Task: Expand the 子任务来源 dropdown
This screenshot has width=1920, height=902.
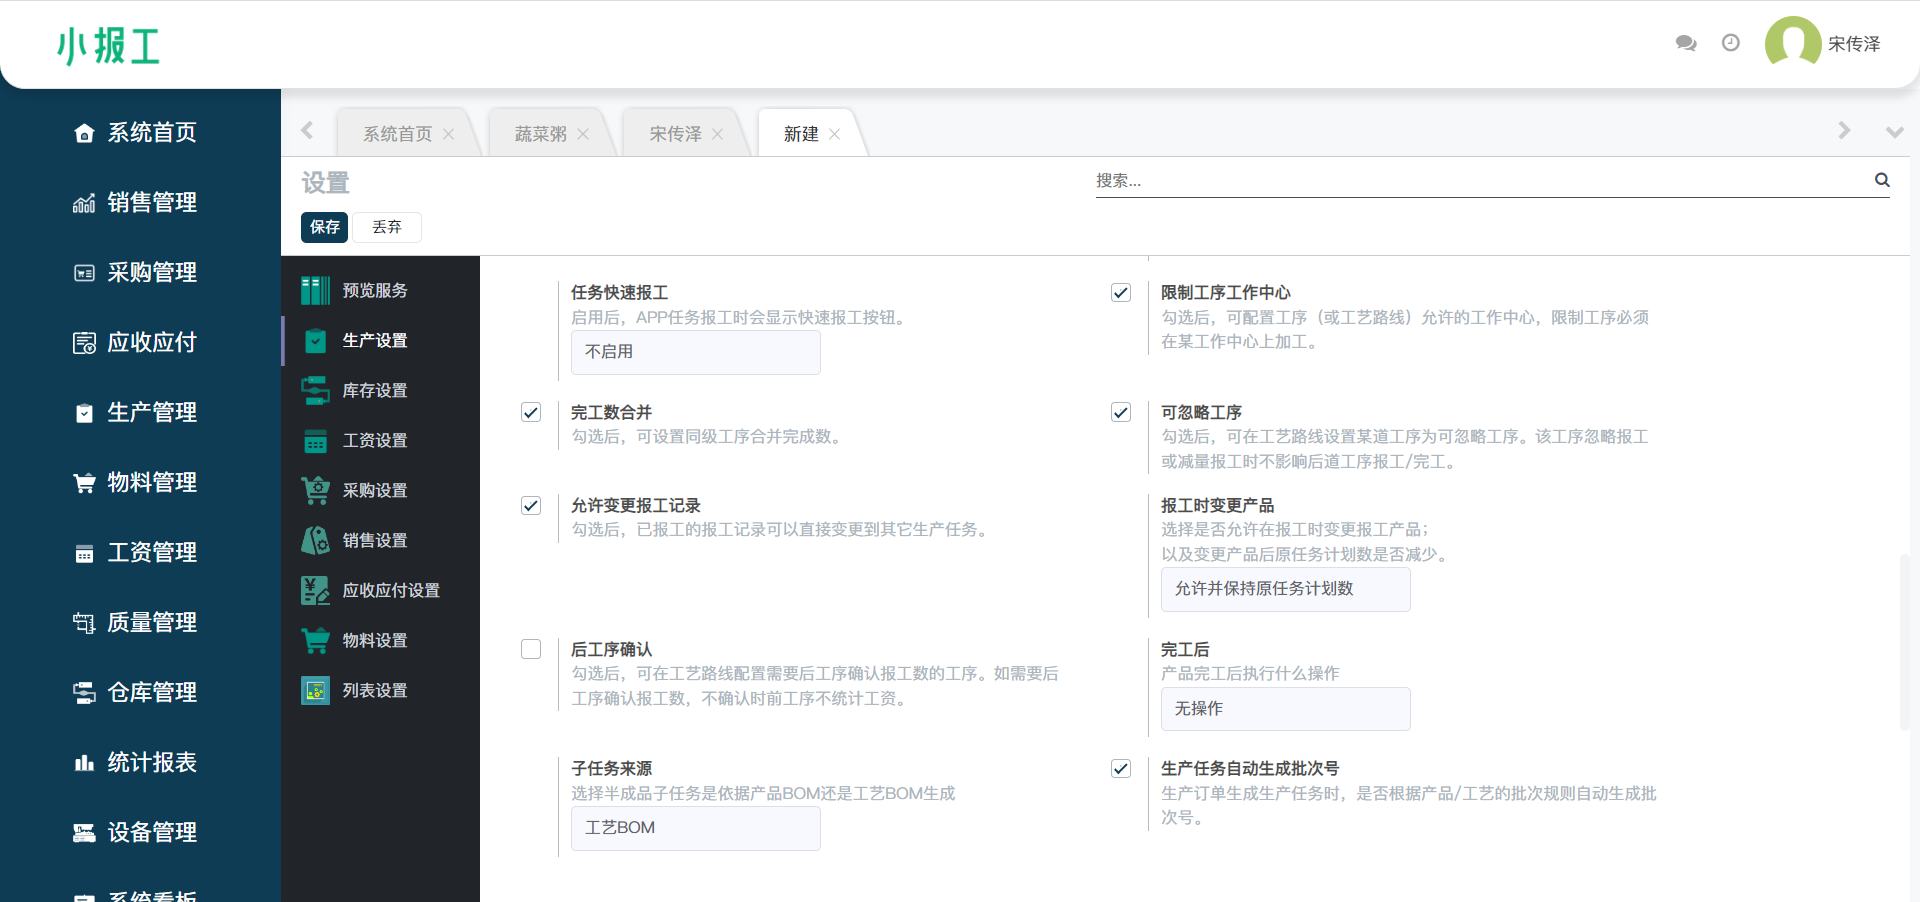Action: pyautogui.click(x=695, y=828)
